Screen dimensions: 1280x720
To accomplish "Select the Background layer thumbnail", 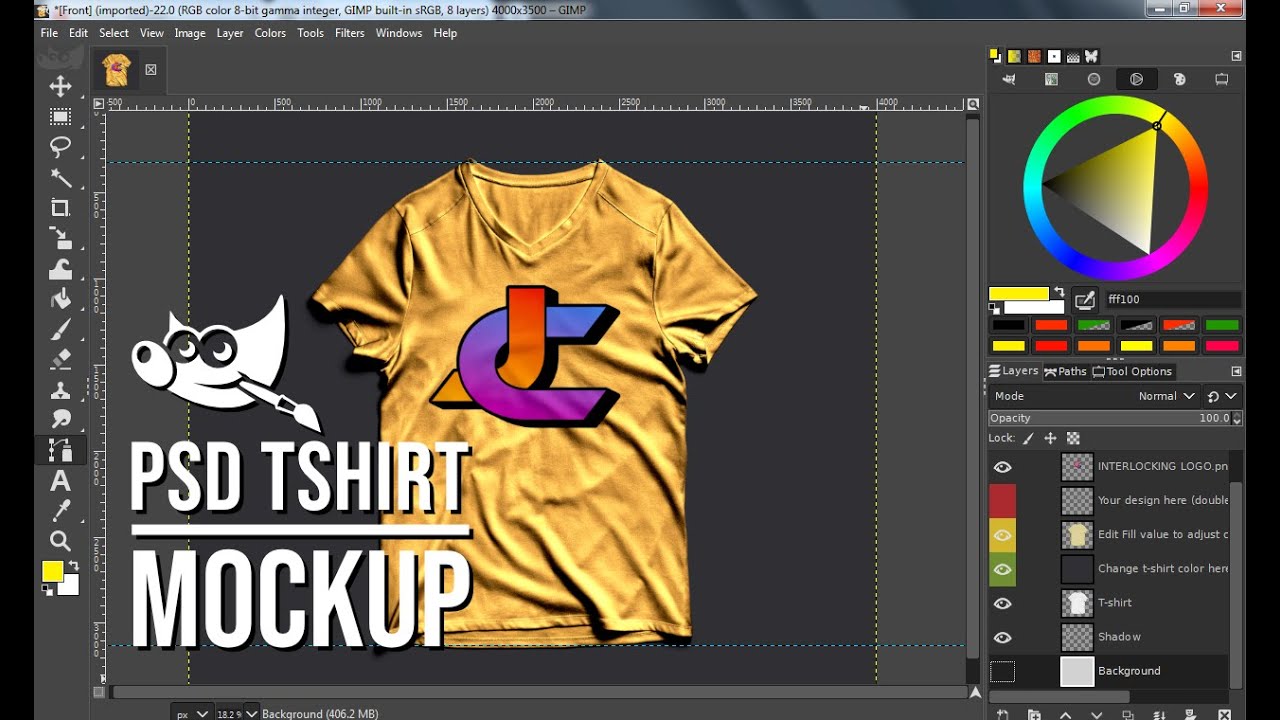I will click(1077, 671).
